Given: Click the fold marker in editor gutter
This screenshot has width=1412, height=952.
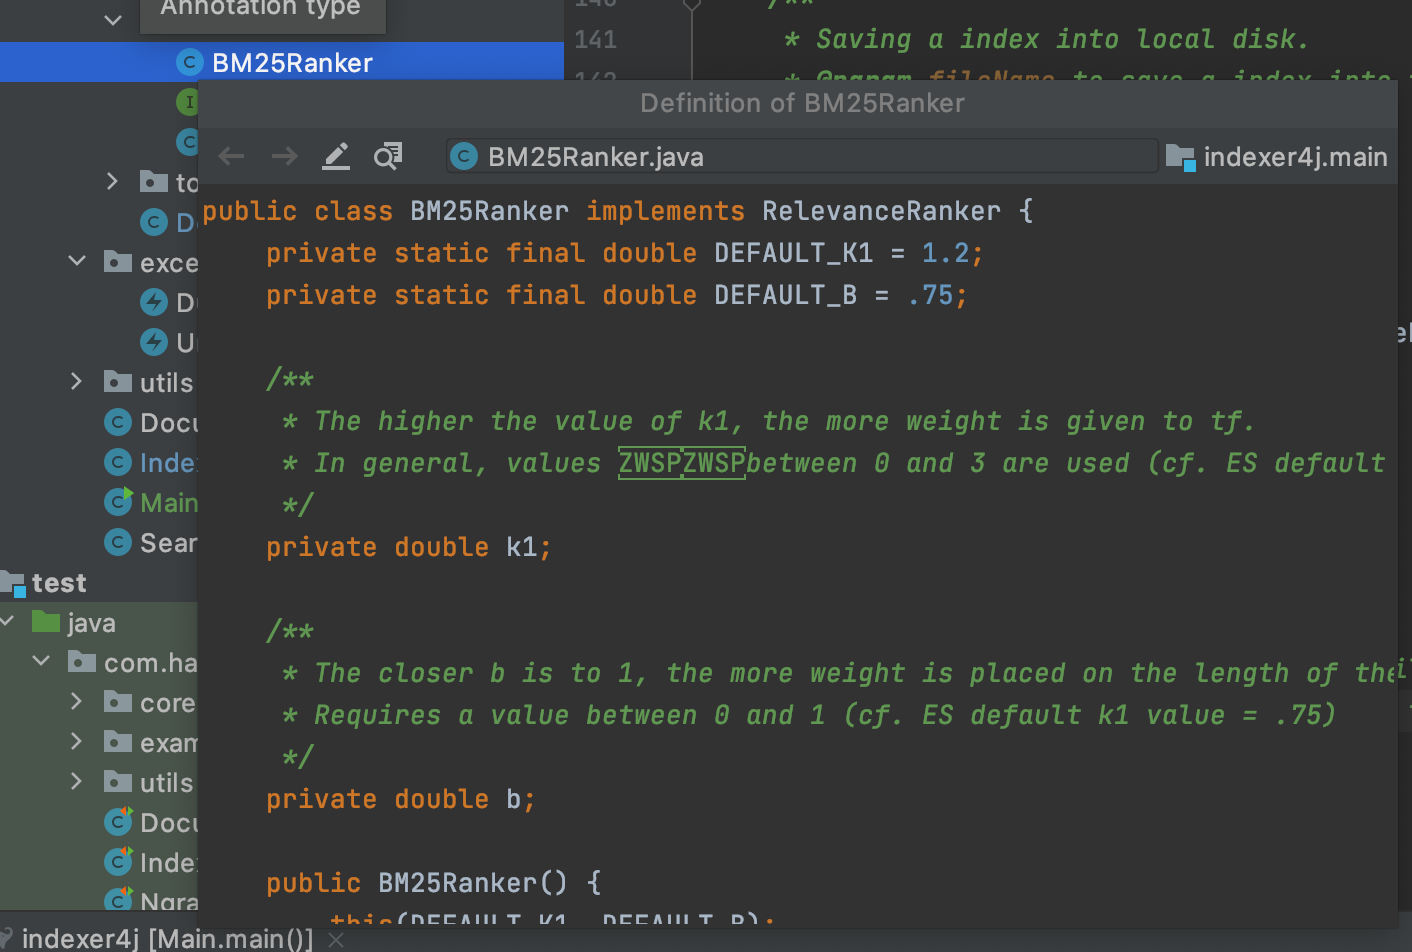Looking at the screenshot, I should [x=691, y=5].
